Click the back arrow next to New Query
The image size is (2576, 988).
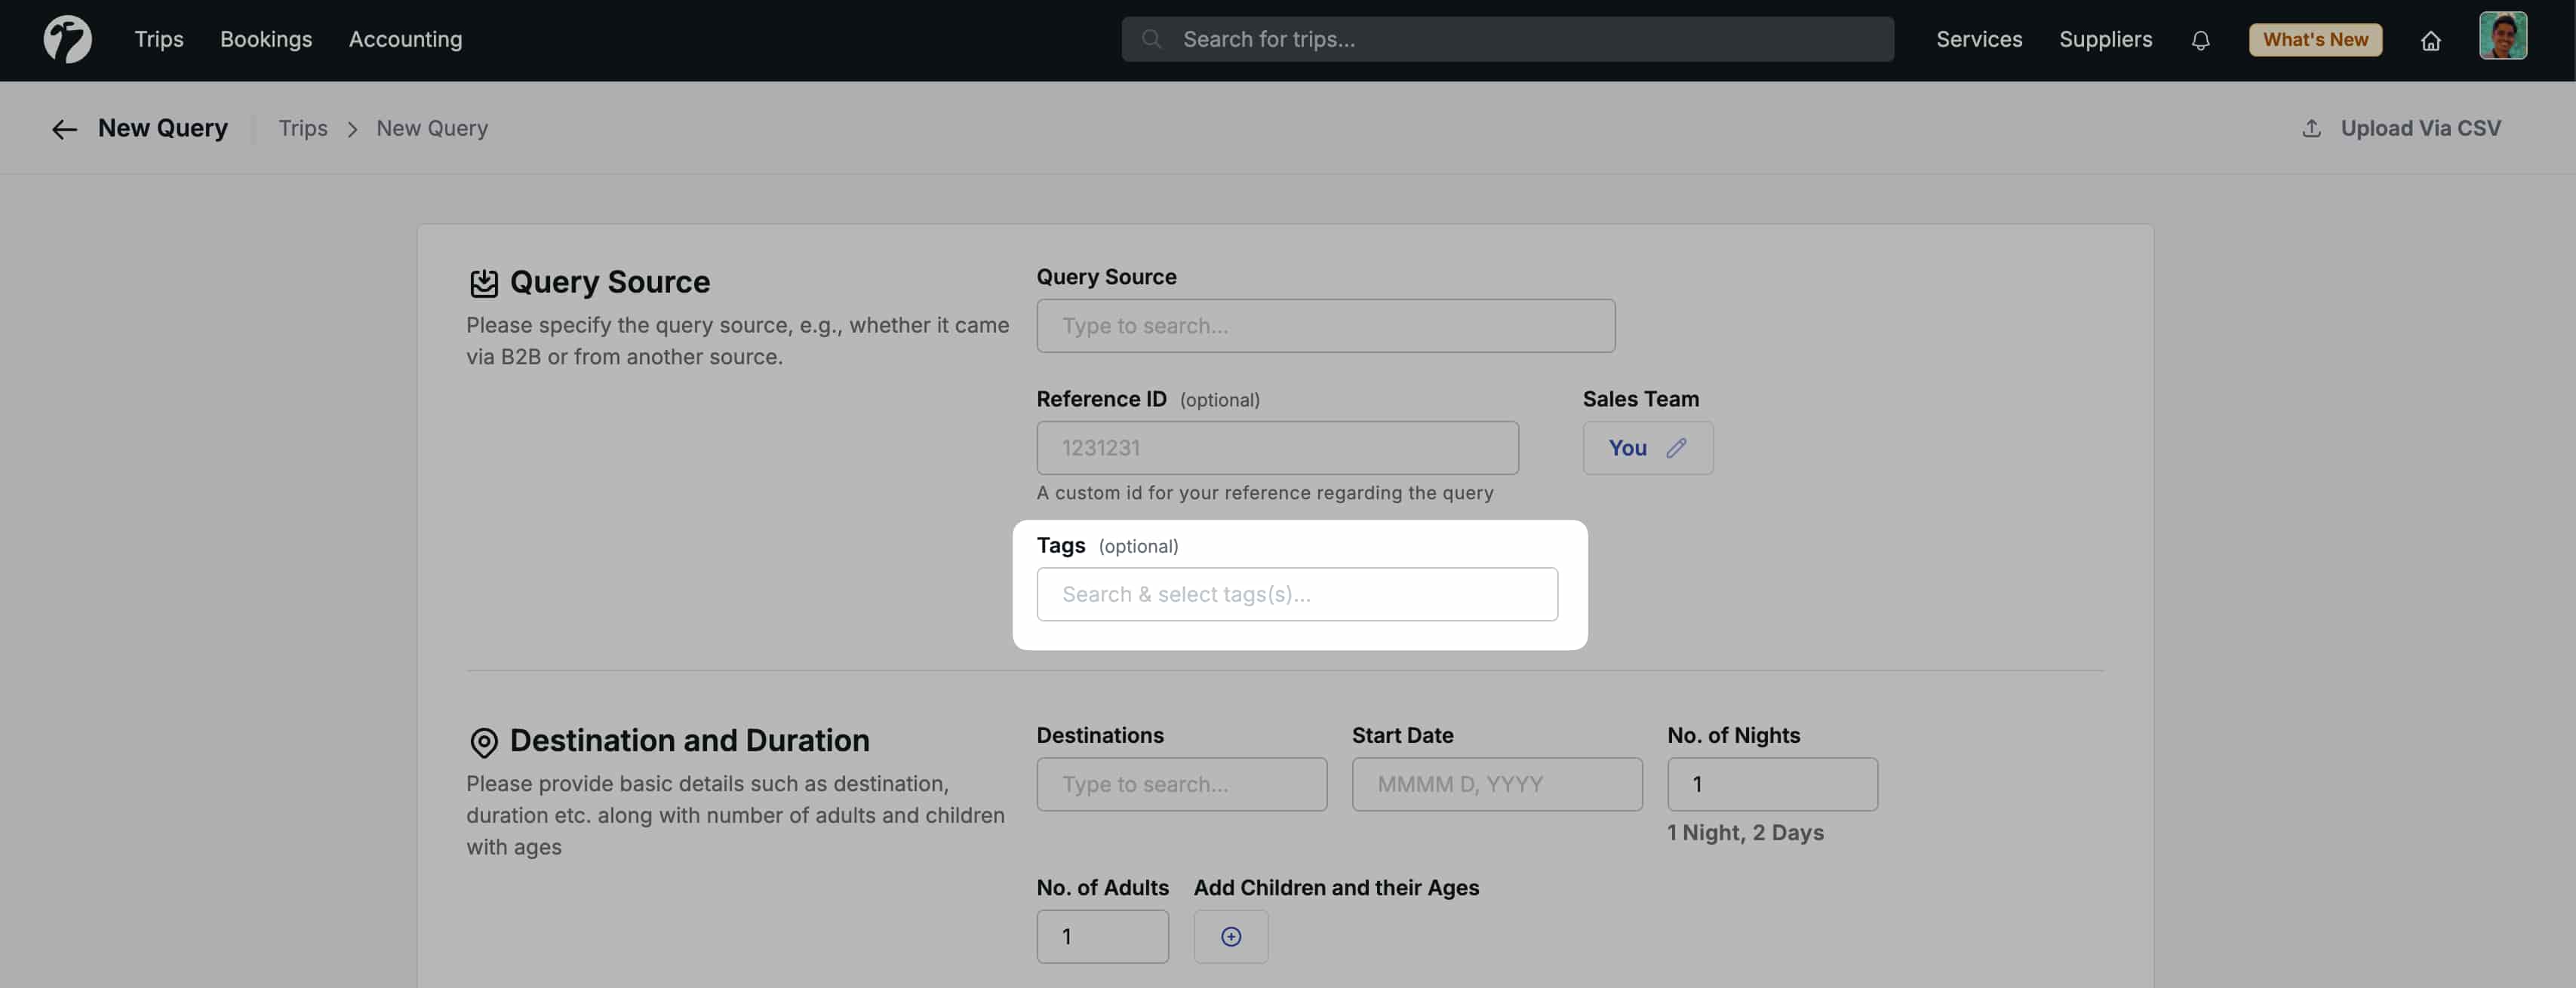pyautogui.click(x=63, y=128)
